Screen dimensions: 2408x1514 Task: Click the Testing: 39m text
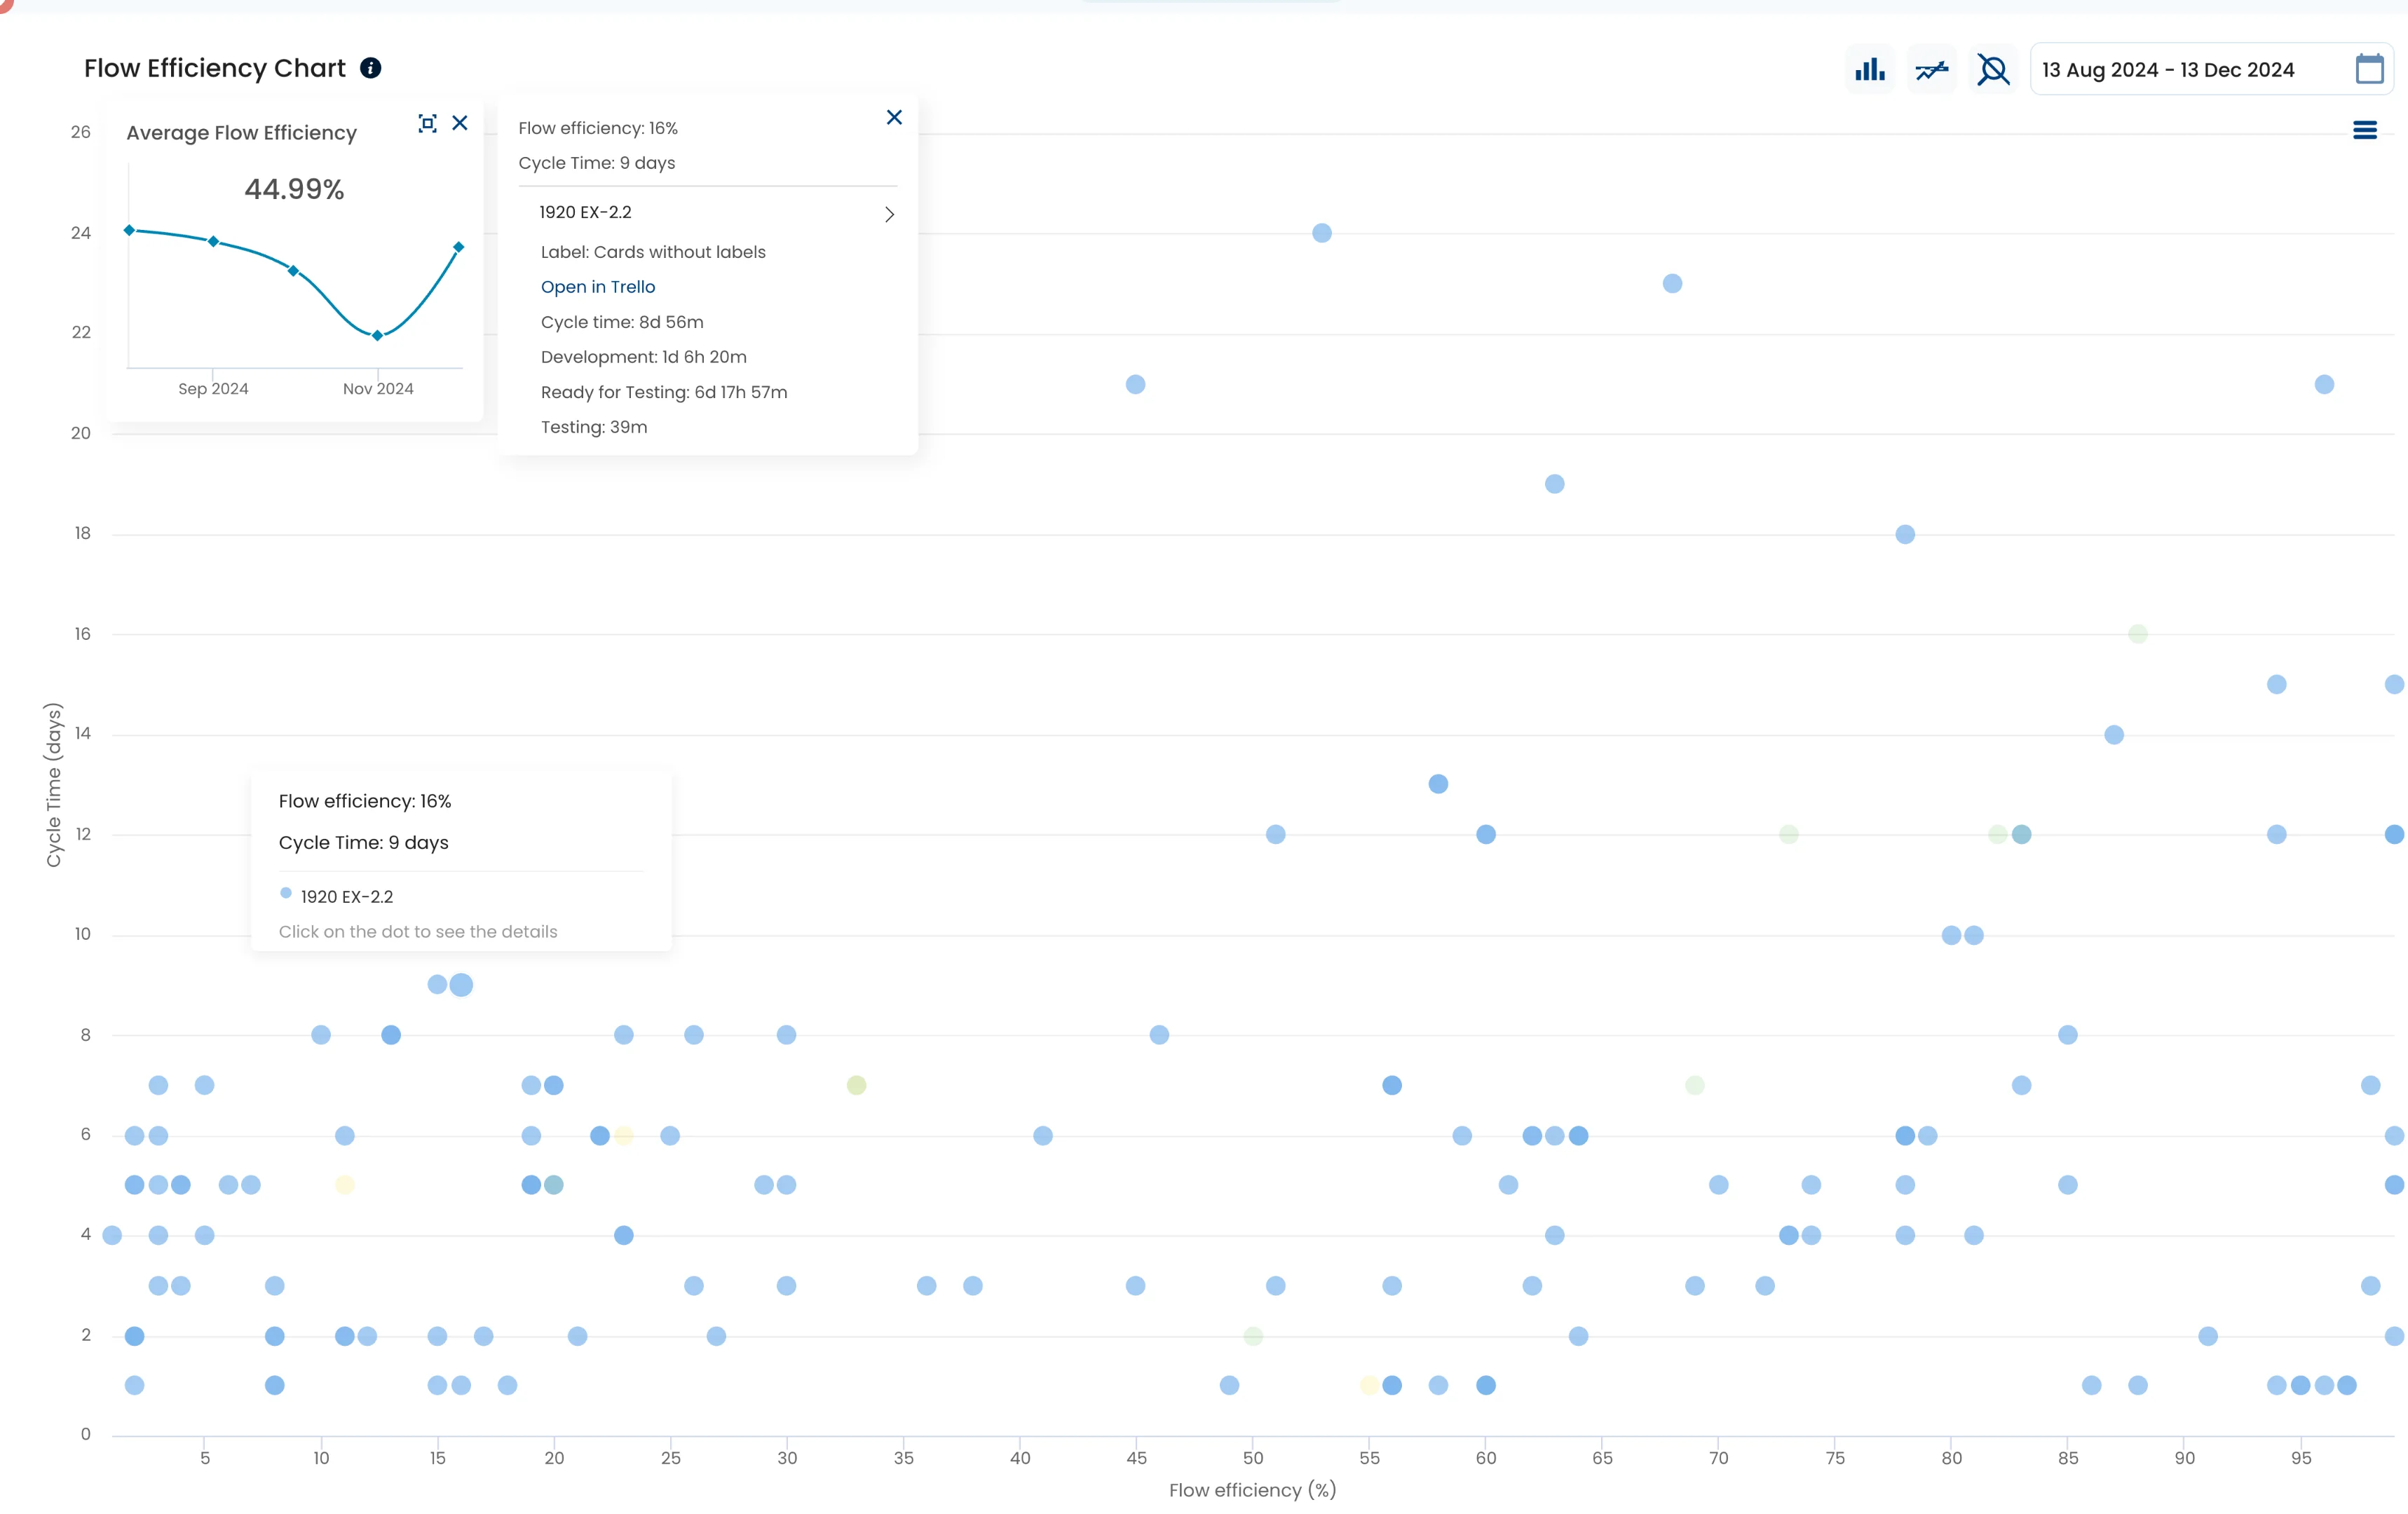pos(594,427)
